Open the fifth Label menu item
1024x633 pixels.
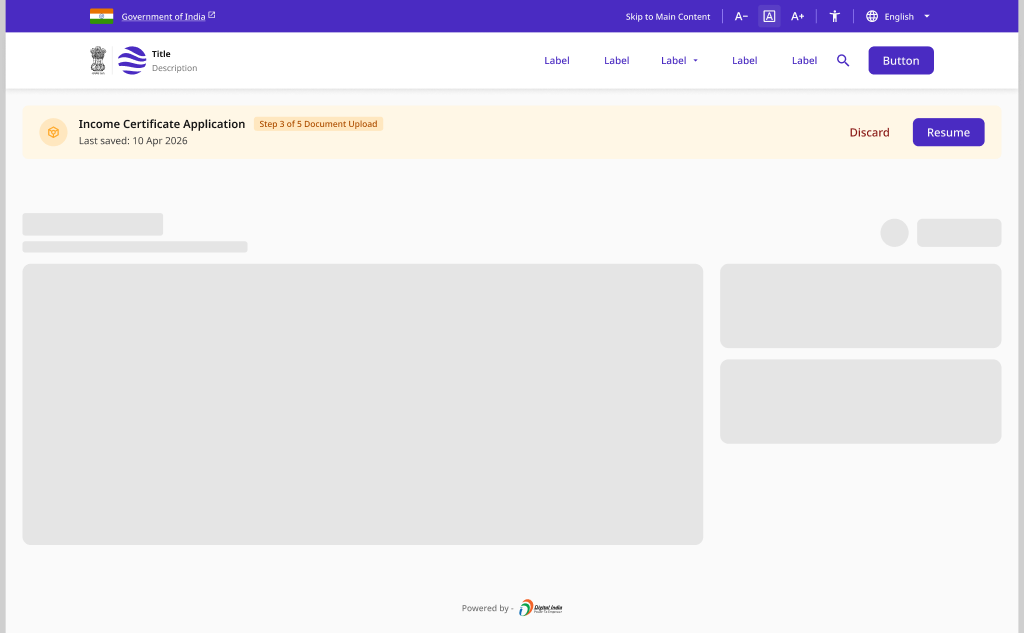pyautogui.click(x=805, y=60)
